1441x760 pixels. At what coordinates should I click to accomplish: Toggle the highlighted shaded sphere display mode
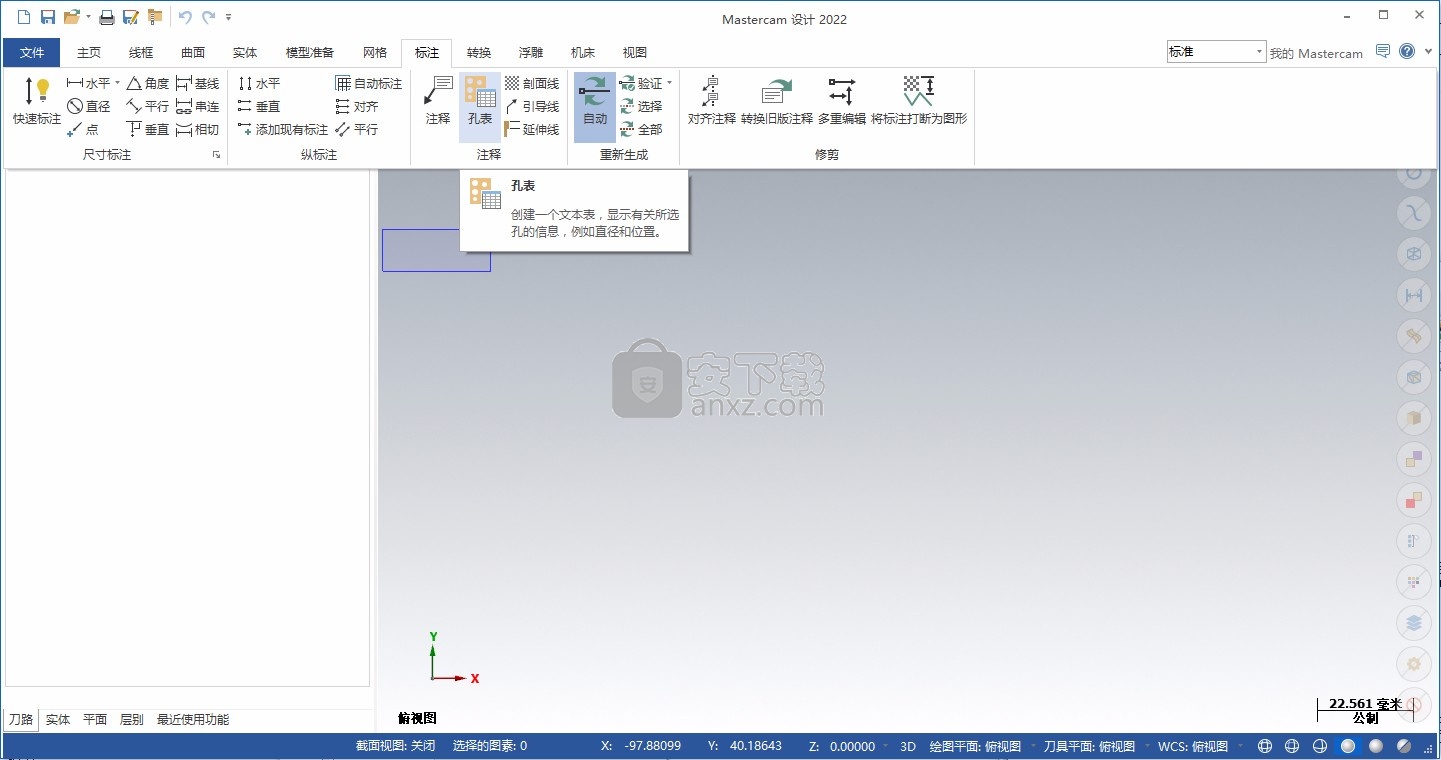tap(1348, 746)
